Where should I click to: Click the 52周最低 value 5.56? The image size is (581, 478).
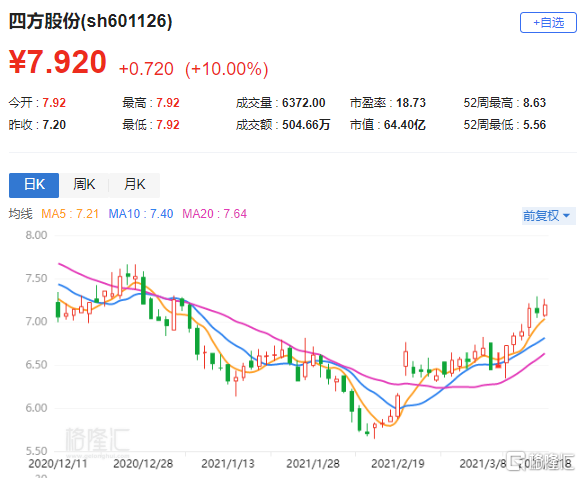tap(534, 125)
